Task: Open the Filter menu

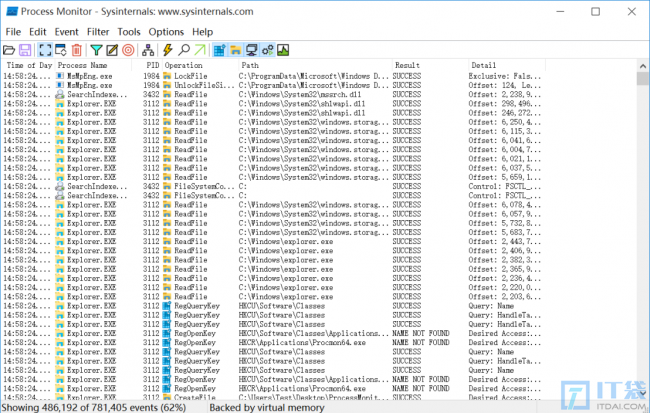Action: 98,32
